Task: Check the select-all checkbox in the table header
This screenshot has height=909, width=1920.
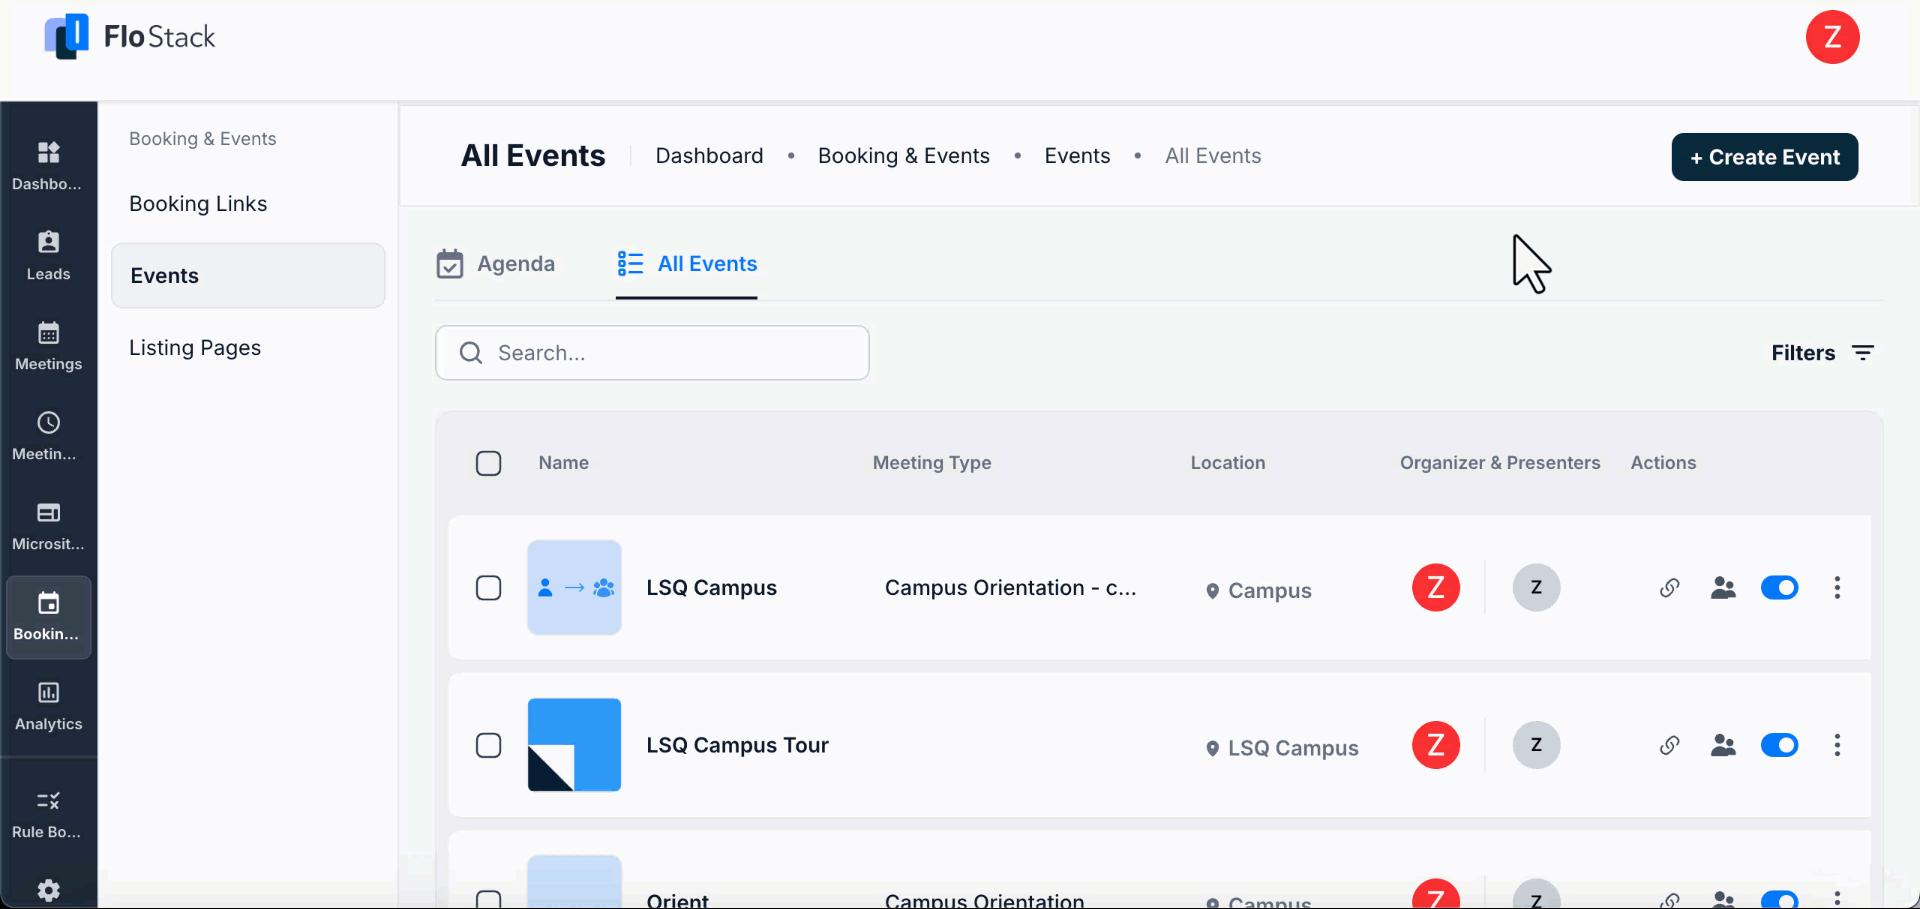Action: coord(489,463)
